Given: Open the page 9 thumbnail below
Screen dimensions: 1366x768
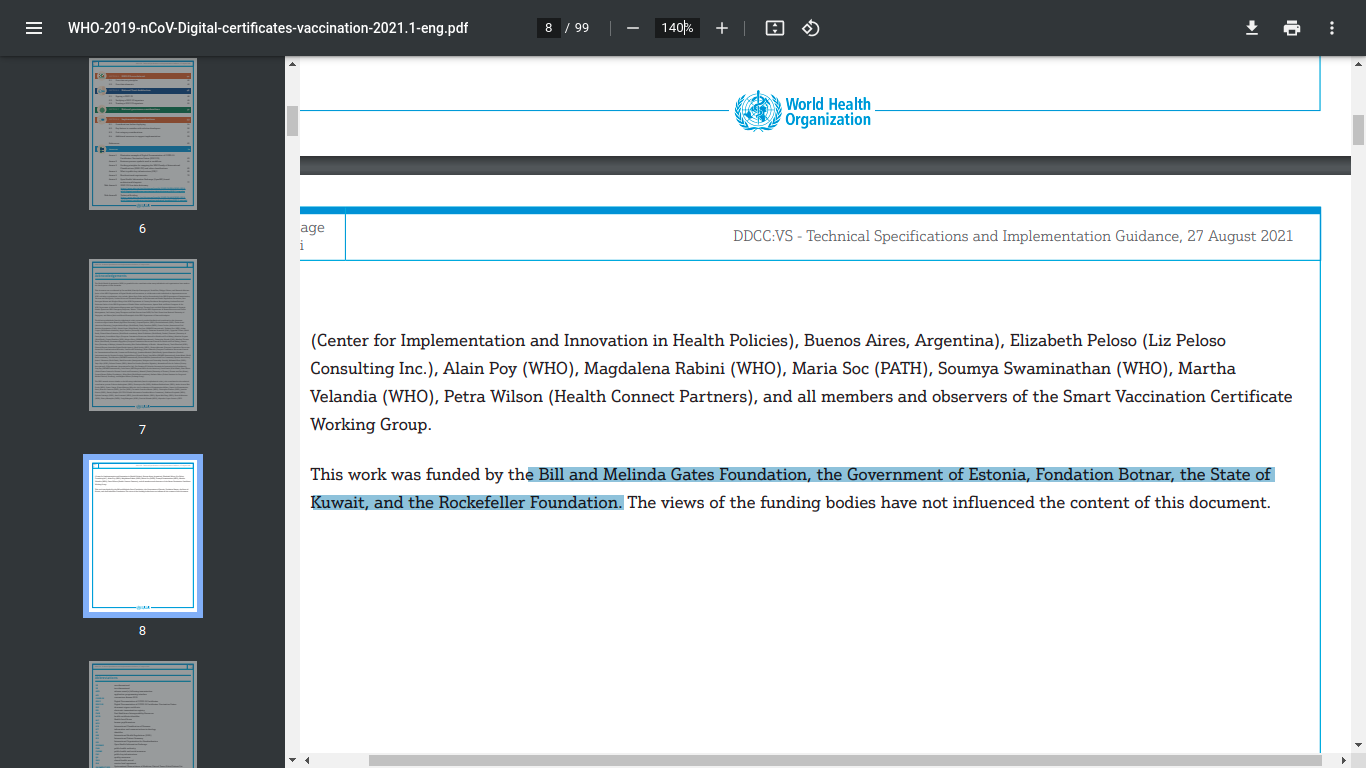Looking at the screenshot, I should pyautogui.click(x=143, y=714).
